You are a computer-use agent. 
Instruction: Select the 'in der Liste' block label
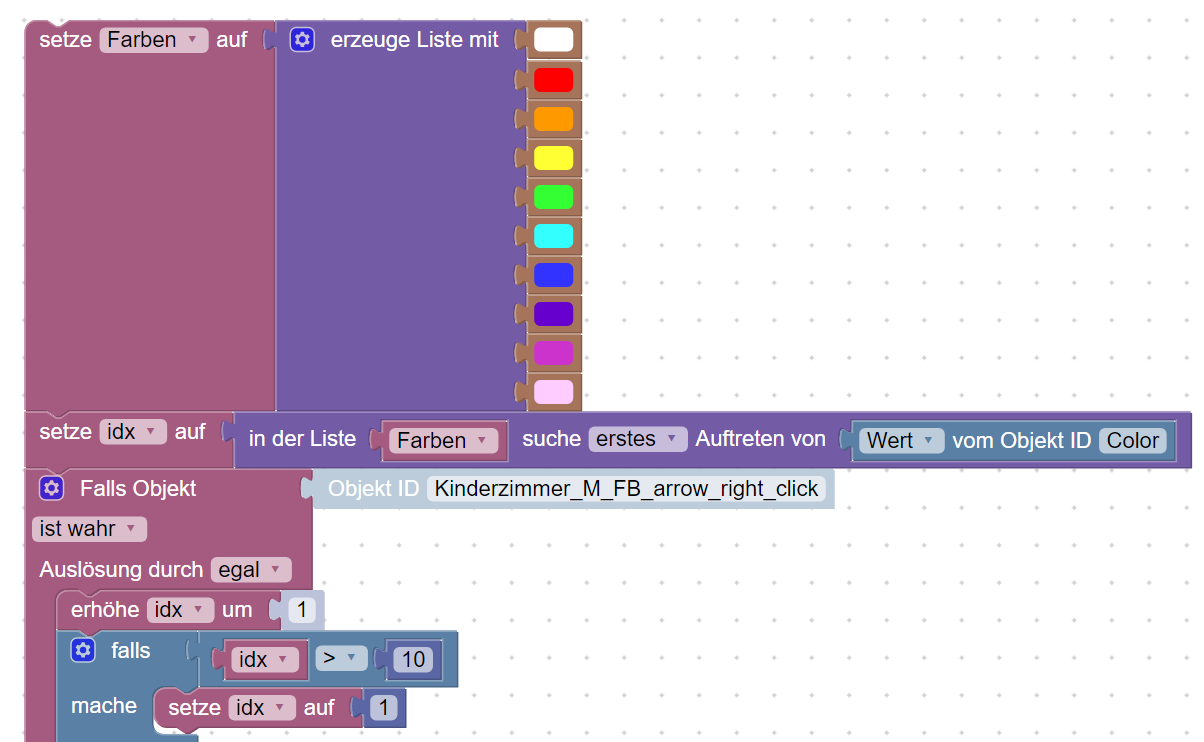(302, 439)
